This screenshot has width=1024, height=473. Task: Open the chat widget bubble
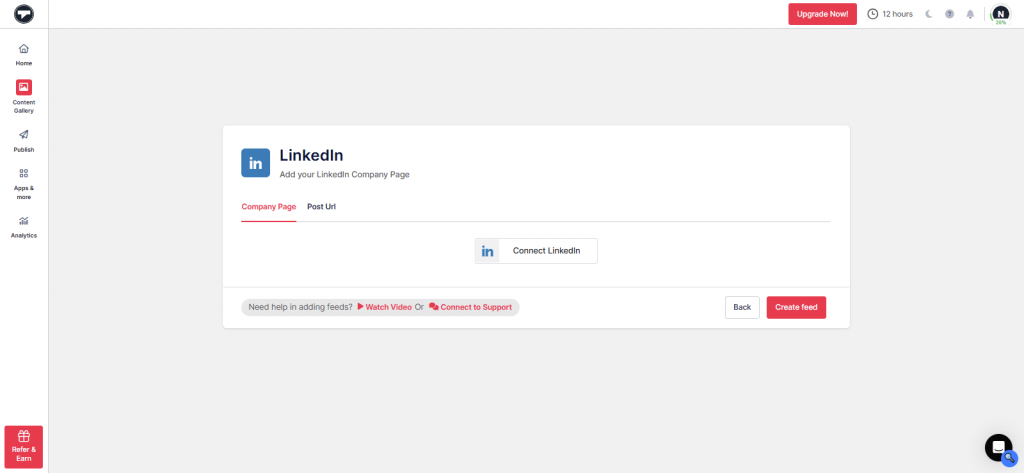[998, 447]
